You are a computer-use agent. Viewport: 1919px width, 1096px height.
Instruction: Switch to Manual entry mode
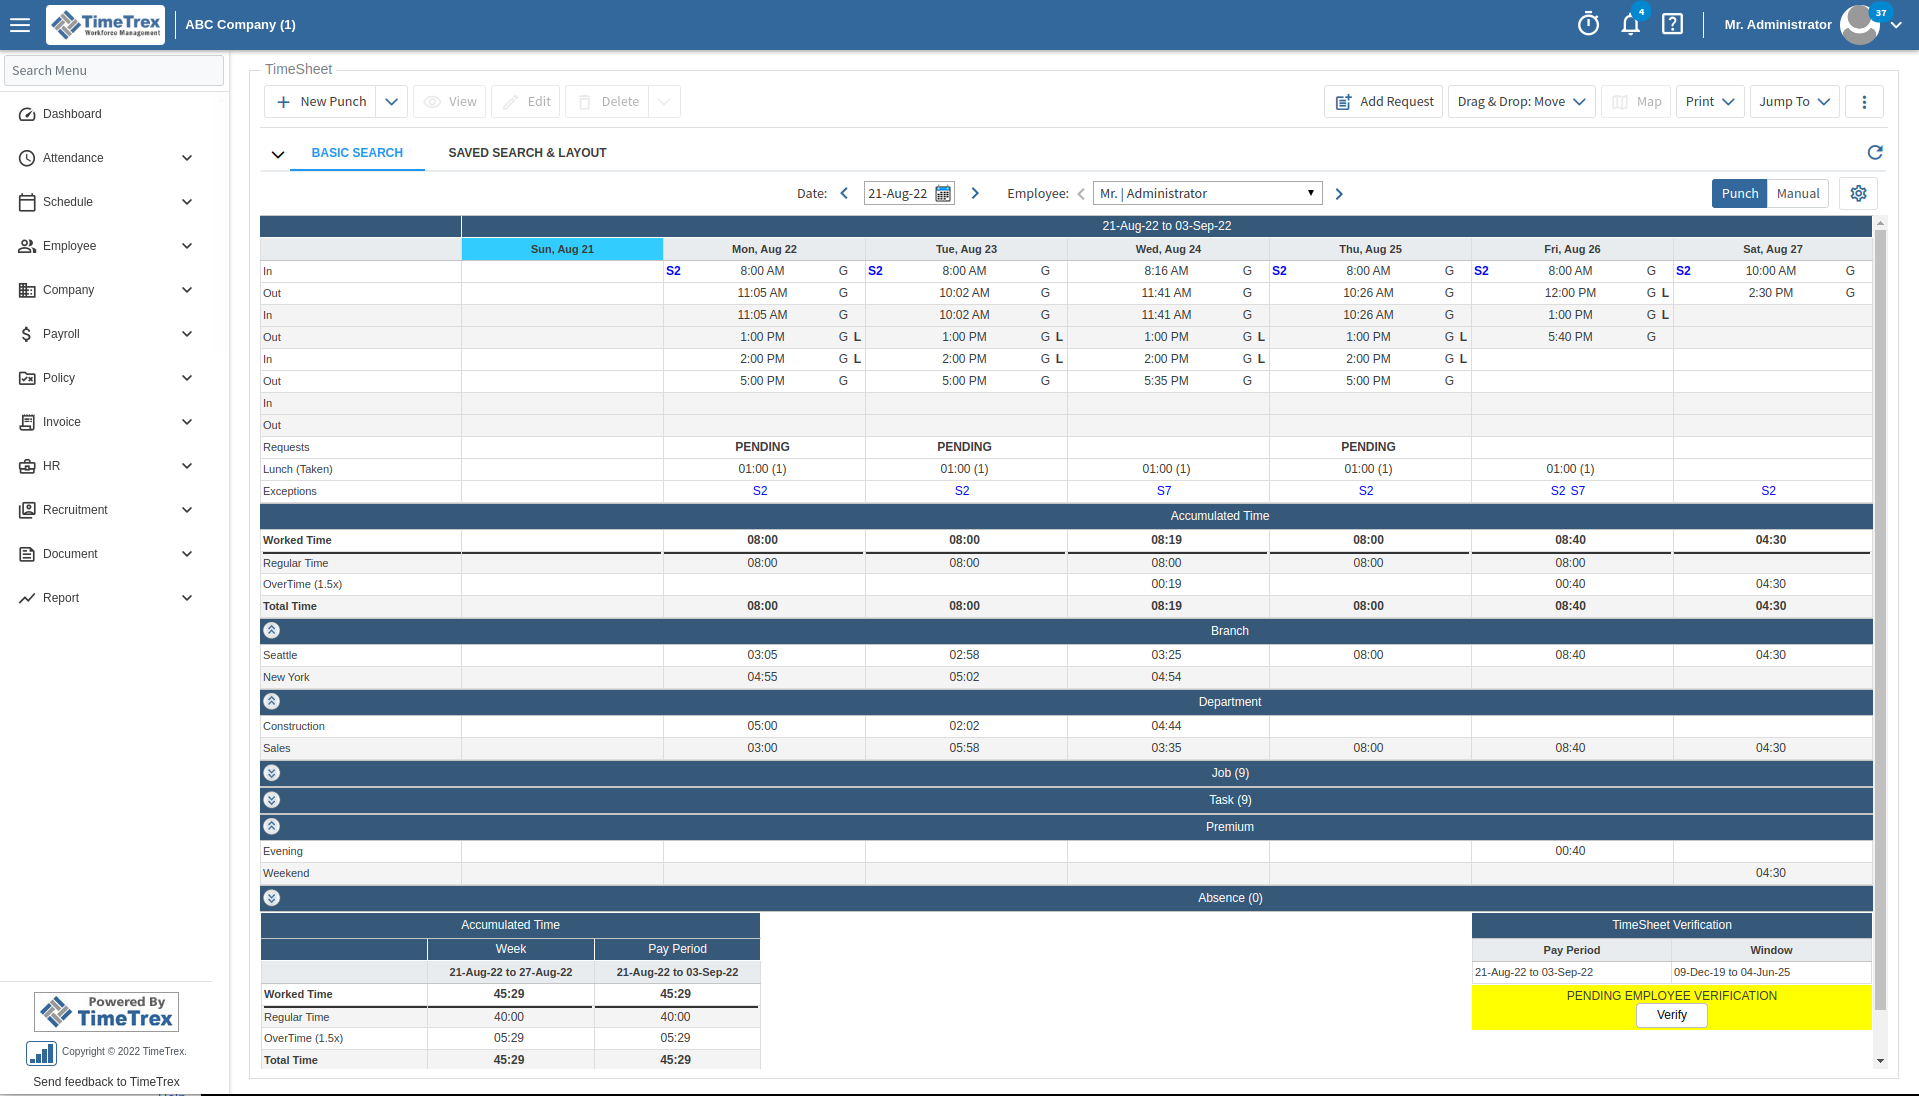tap(1797, 193)
